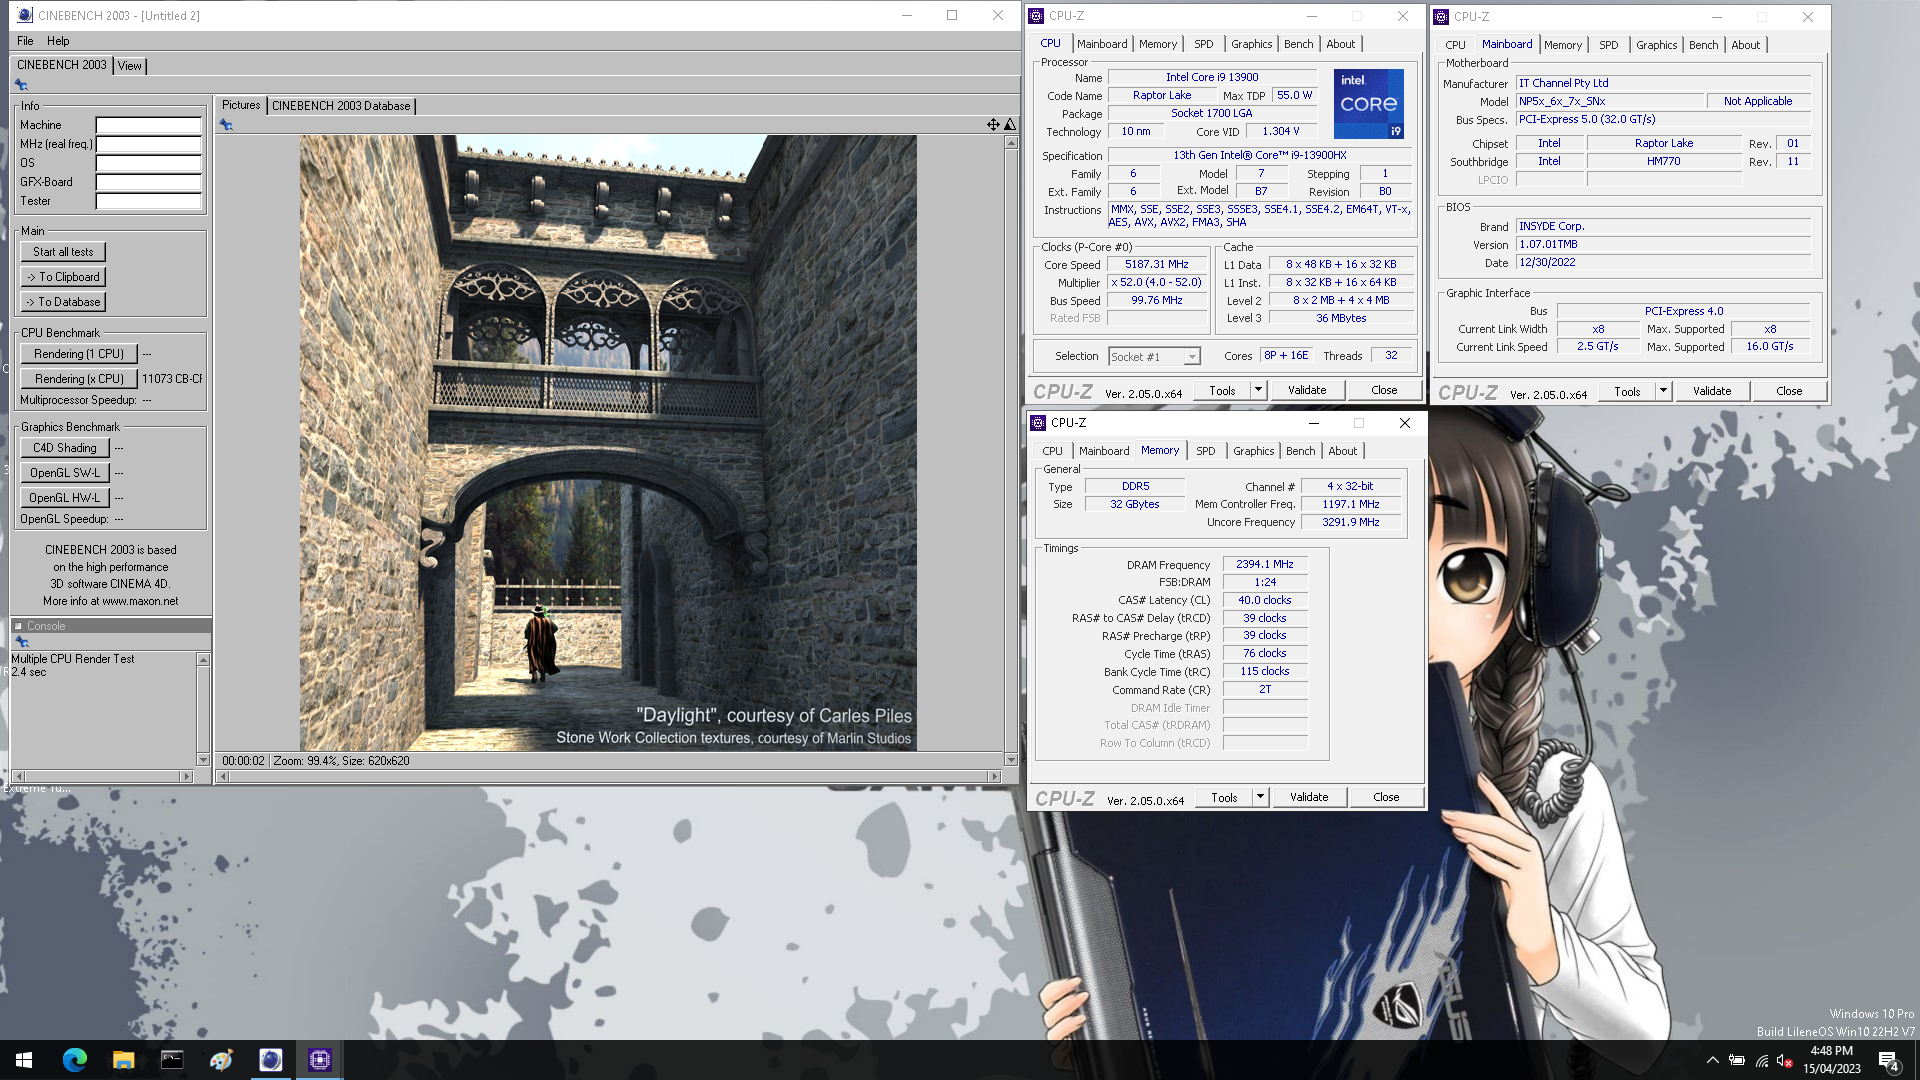Viewport: 1920px width, 1080px height.
Task: Click the To Database button
Action: 63,302
